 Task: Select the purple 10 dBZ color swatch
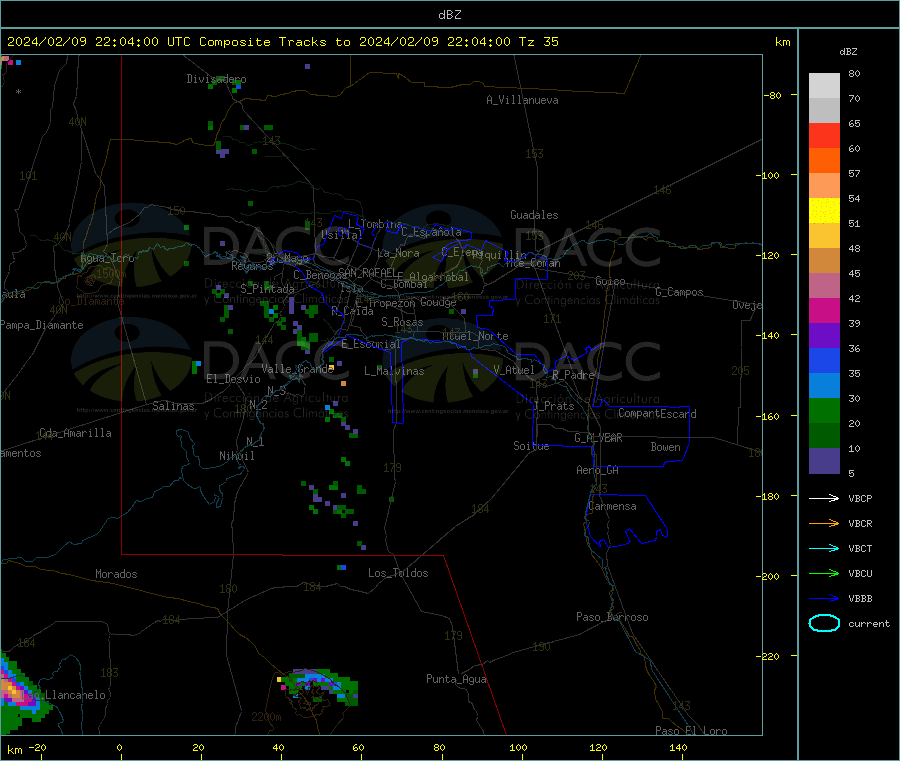824,461
